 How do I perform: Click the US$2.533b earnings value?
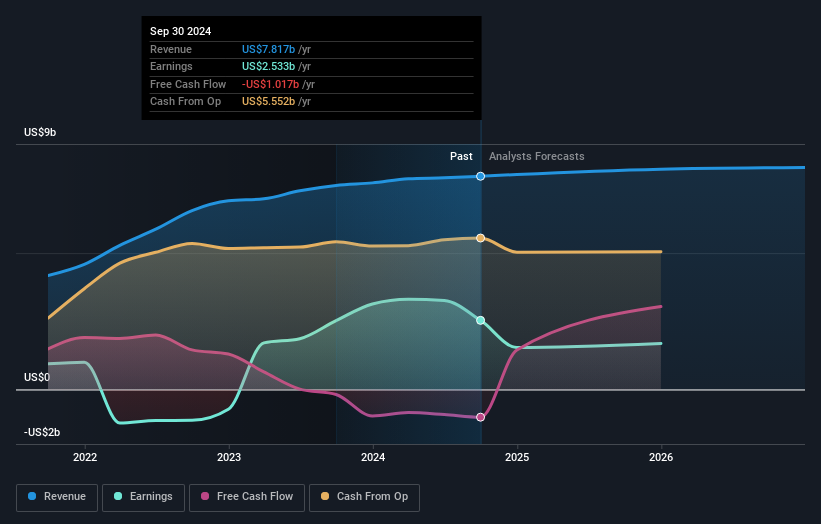tap(268, 66)
